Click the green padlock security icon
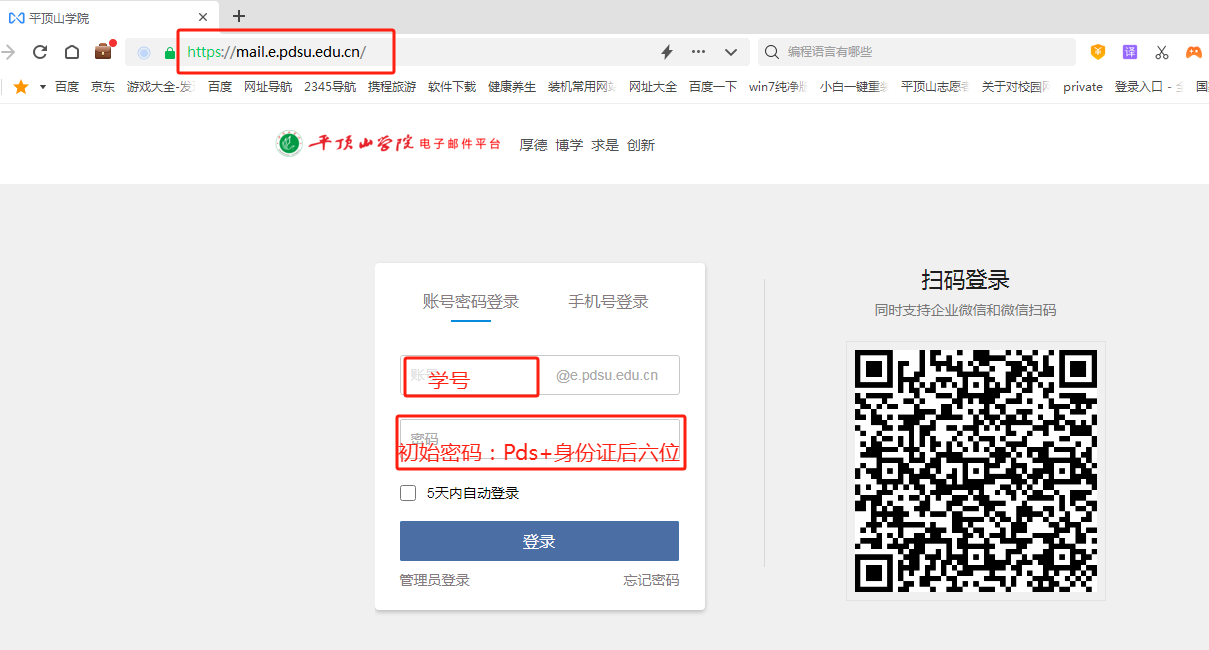This screenshot has height=650, width=1209. click(170, 52)
